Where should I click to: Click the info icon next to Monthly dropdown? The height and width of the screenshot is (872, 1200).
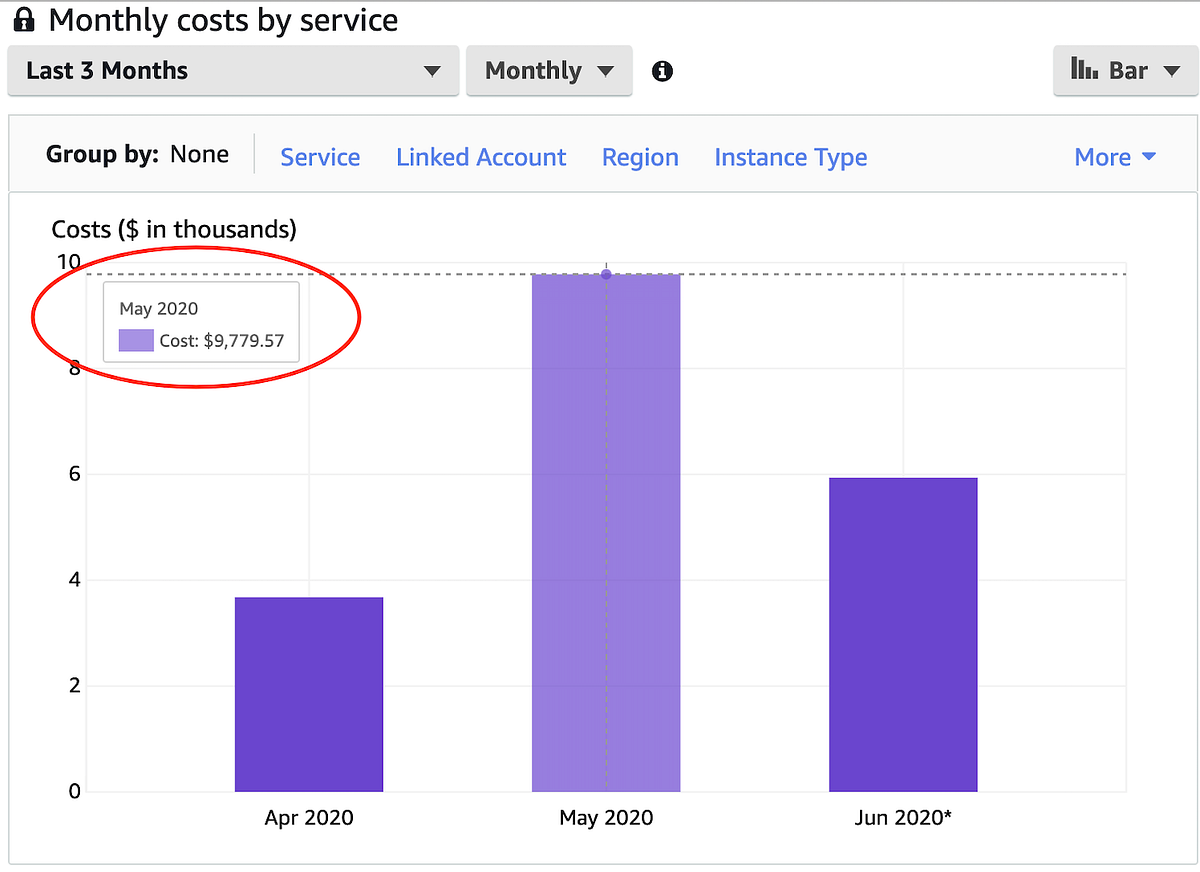click(661, 71)
